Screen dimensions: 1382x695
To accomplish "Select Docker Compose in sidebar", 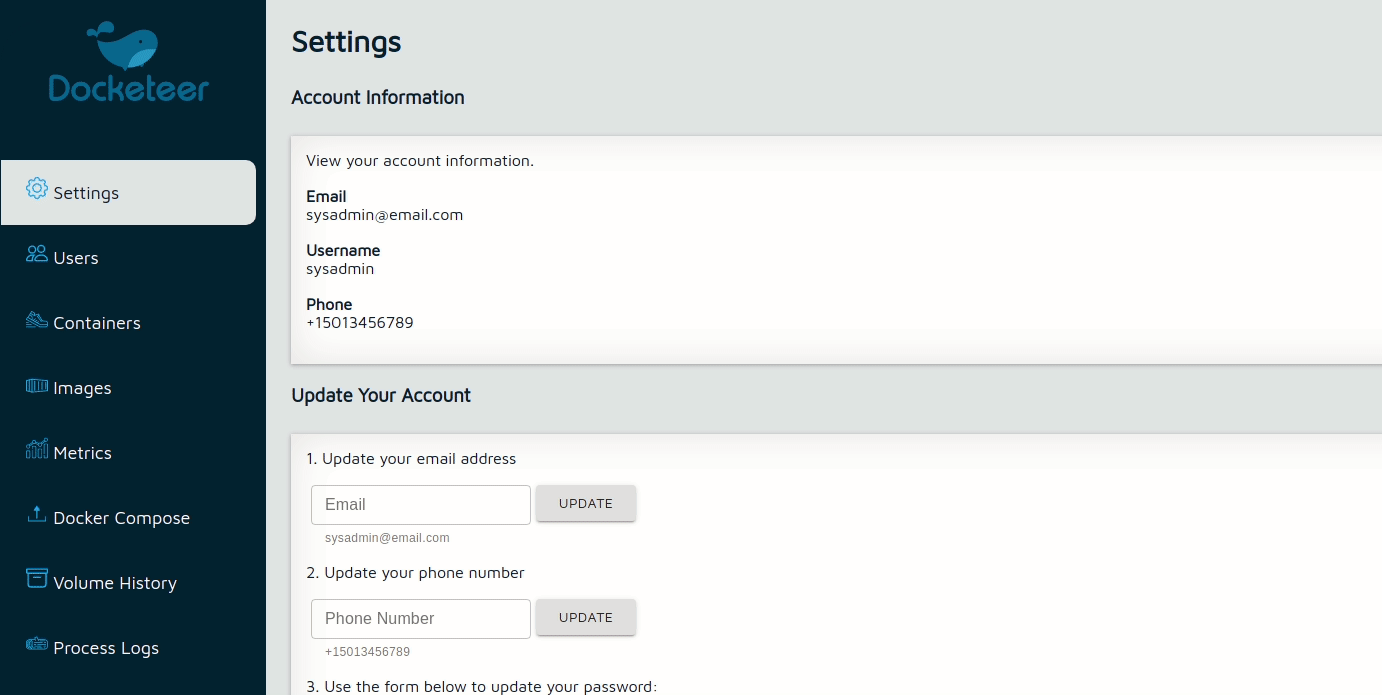I will click(x=128, y=518).
